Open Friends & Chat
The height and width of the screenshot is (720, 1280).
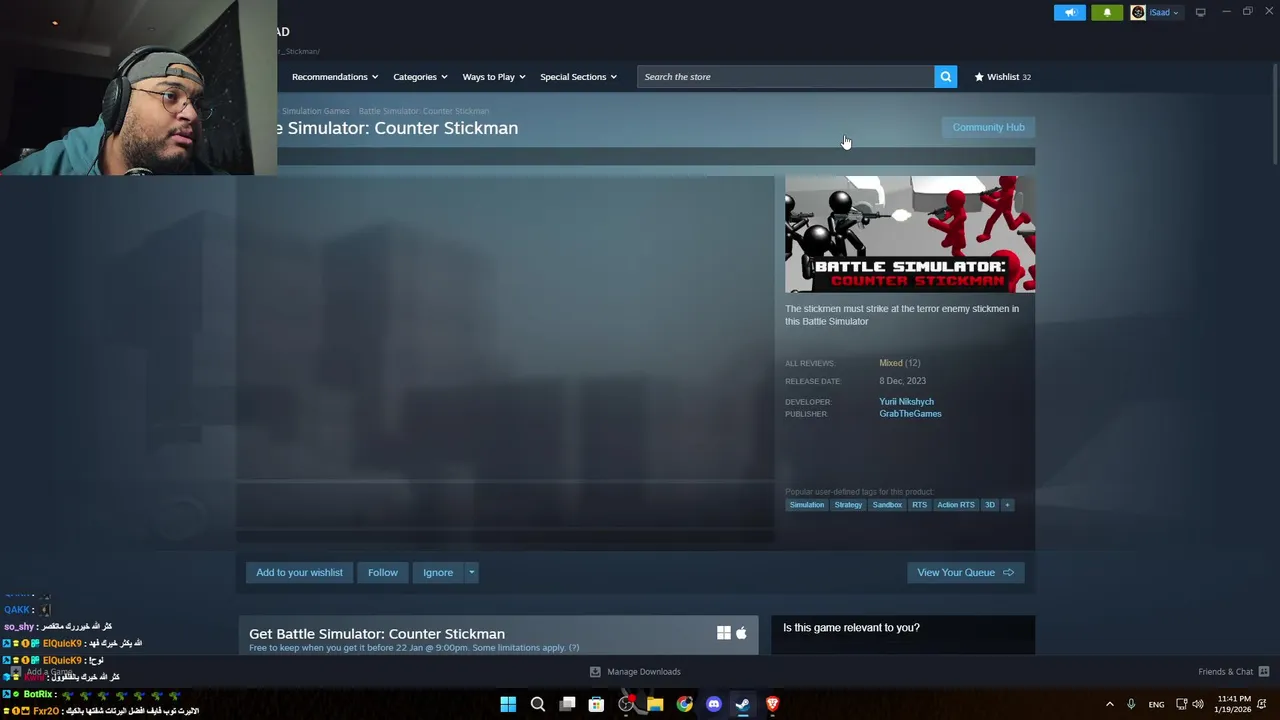click(x=1233, y=672)
